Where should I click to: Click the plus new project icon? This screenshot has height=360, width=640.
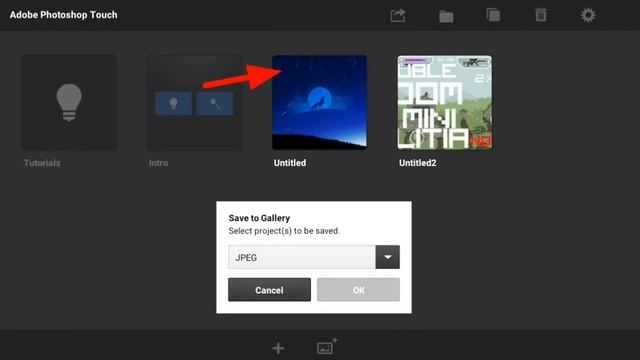pos(278,348)
